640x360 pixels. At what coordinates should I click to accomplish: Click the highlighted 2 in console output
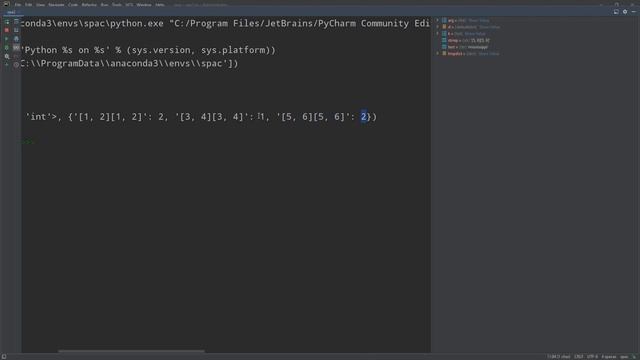[364, 117]
